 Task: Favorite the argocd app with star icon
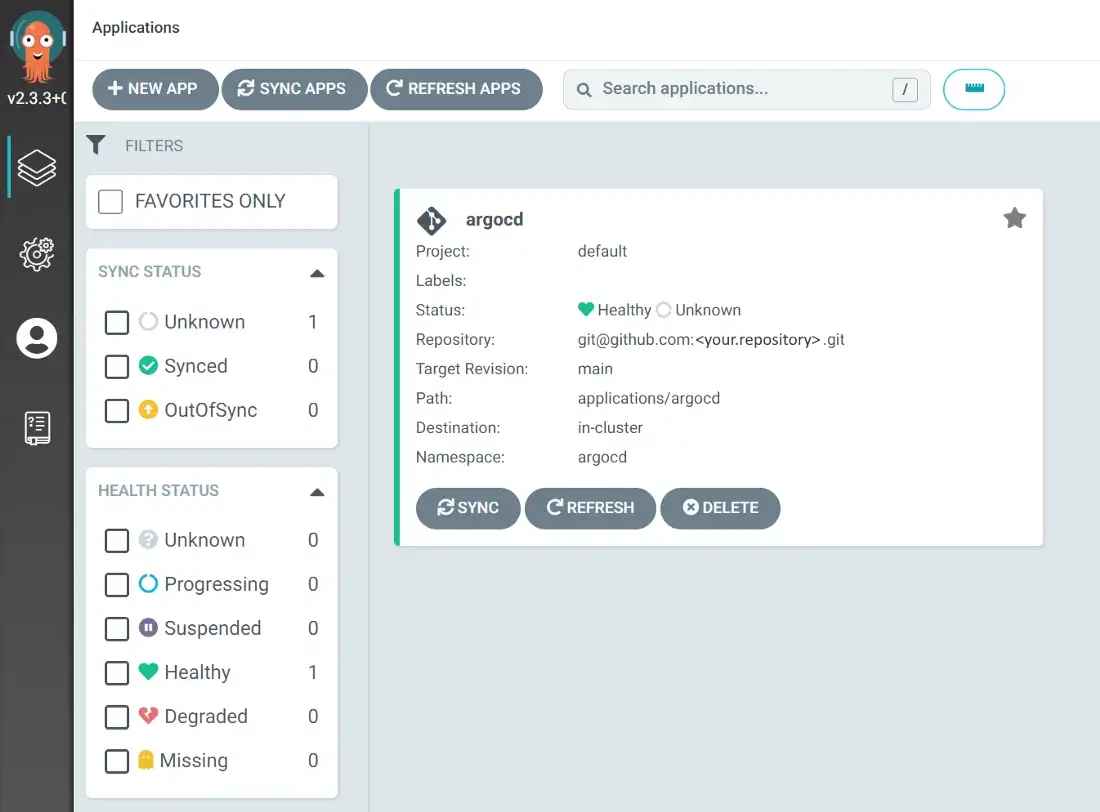click(x=1014, y=218)
